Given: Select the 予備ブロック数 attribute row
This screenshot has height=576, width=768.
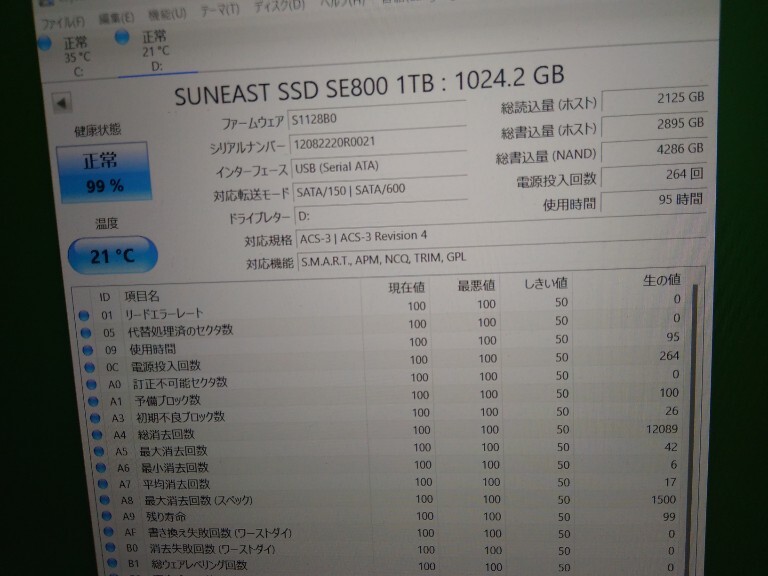Looking at the screenshot, I should [x=387, y=396].
